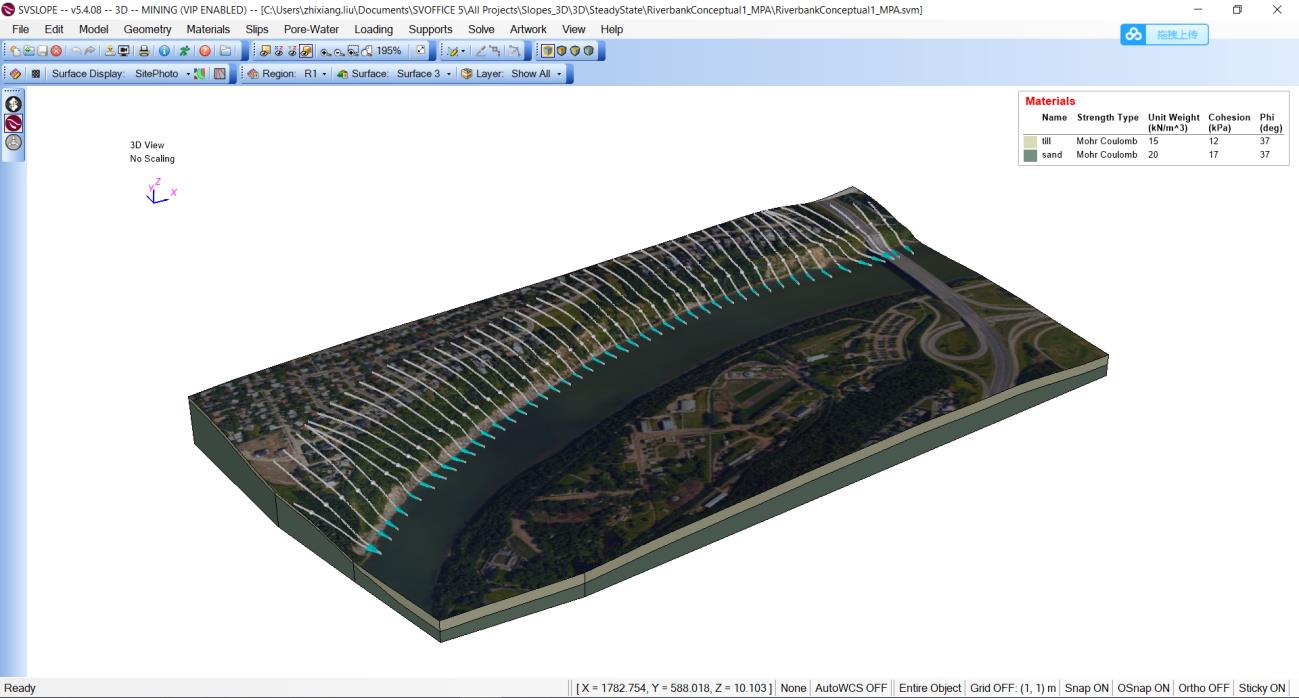Toggle Ortho OFF in the status bar
The height and width of the screenshot is (698, 1299).
click(x=1204, y=688)
